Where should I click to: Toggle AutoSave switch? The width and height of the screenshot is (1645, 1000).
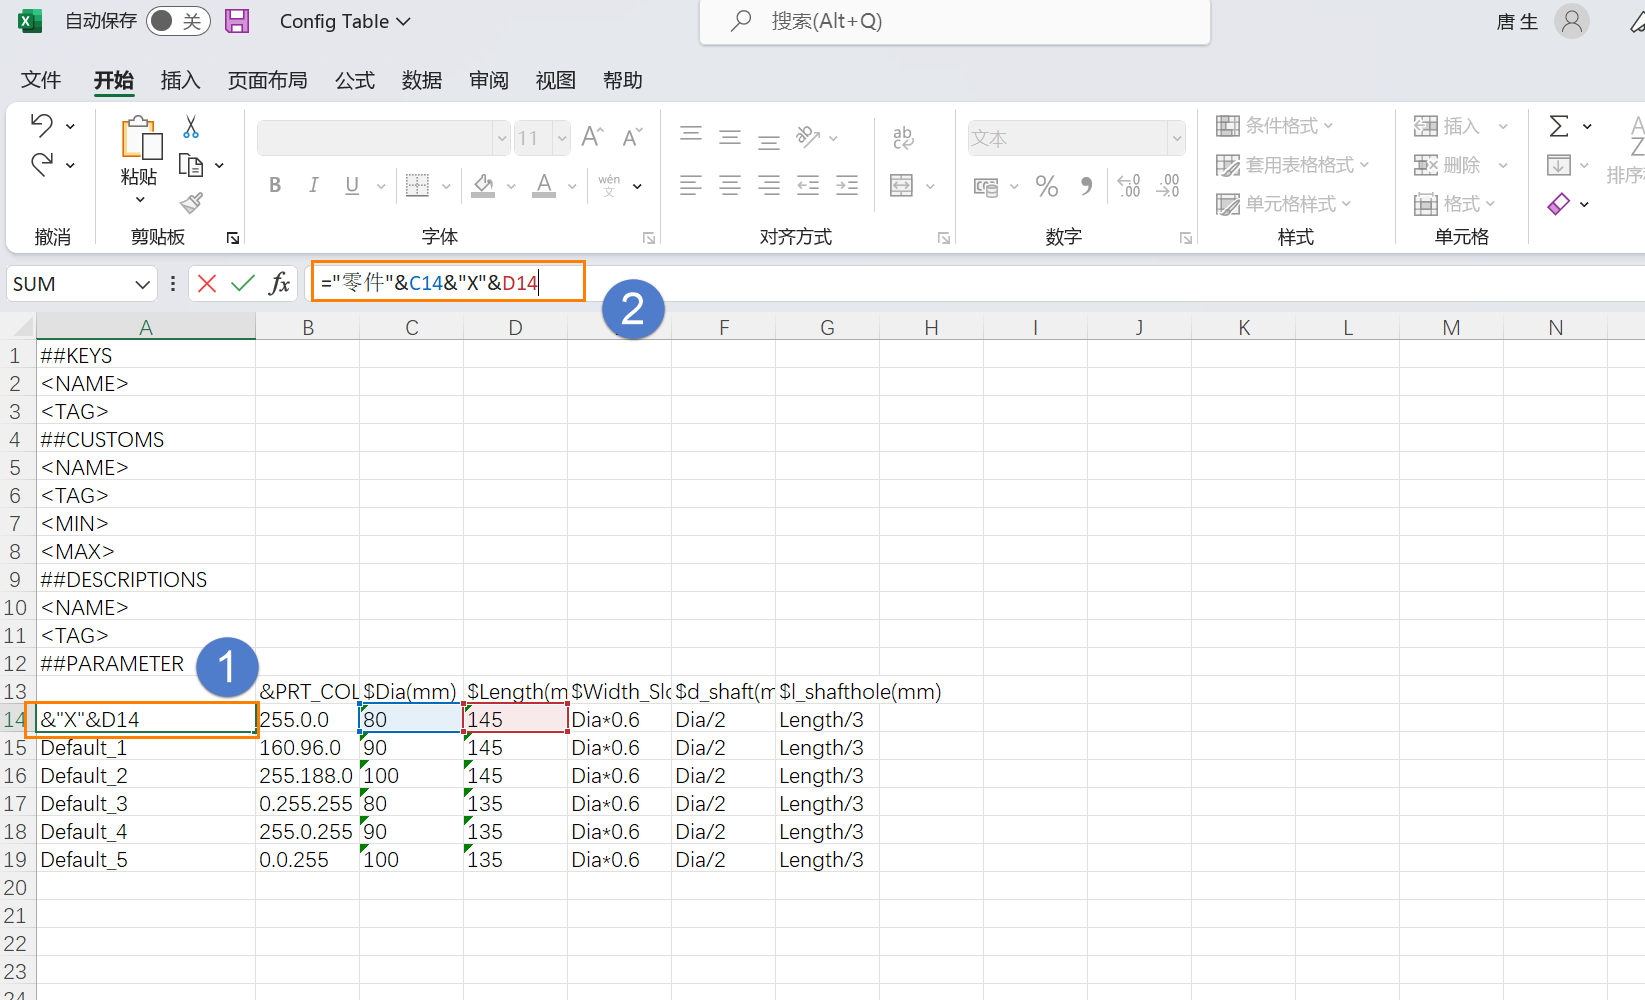(178, 21)
